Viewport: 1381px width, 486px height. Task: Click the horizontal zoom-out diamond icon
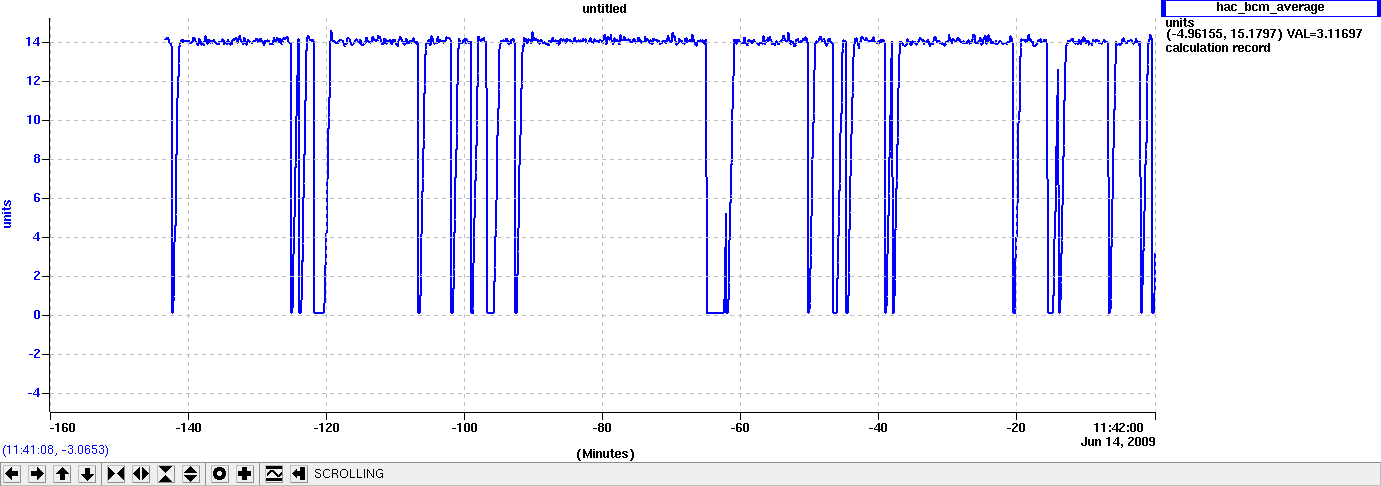(141, 474)
